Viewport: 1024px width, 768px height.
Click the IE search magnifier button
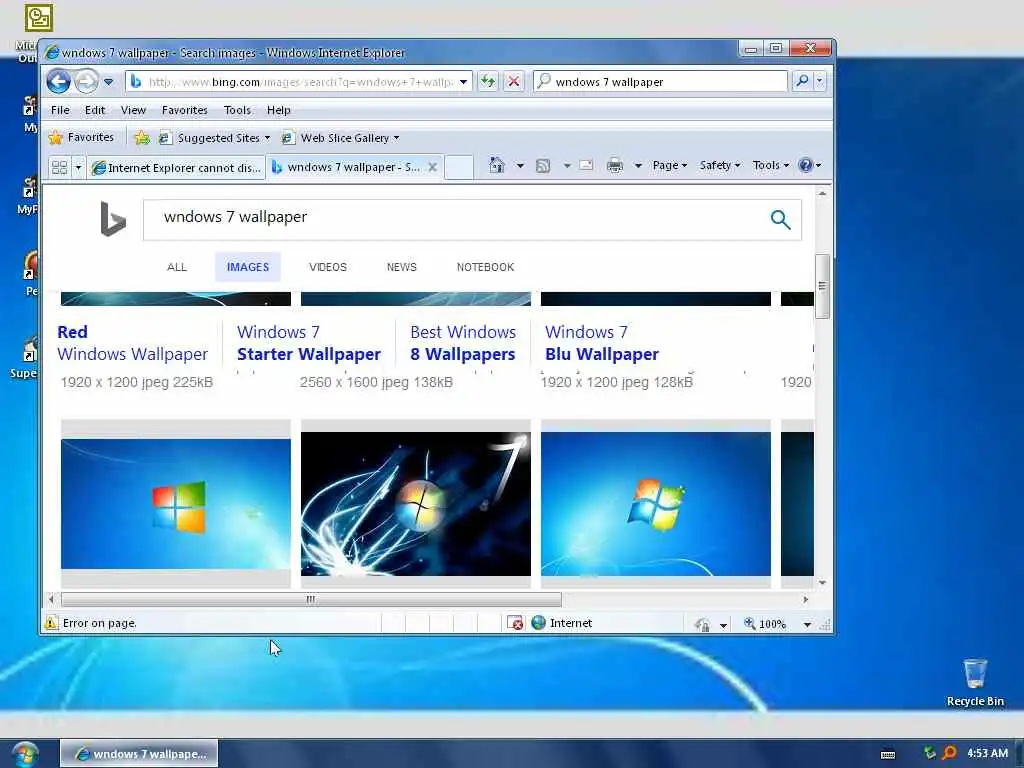[803, 82]
